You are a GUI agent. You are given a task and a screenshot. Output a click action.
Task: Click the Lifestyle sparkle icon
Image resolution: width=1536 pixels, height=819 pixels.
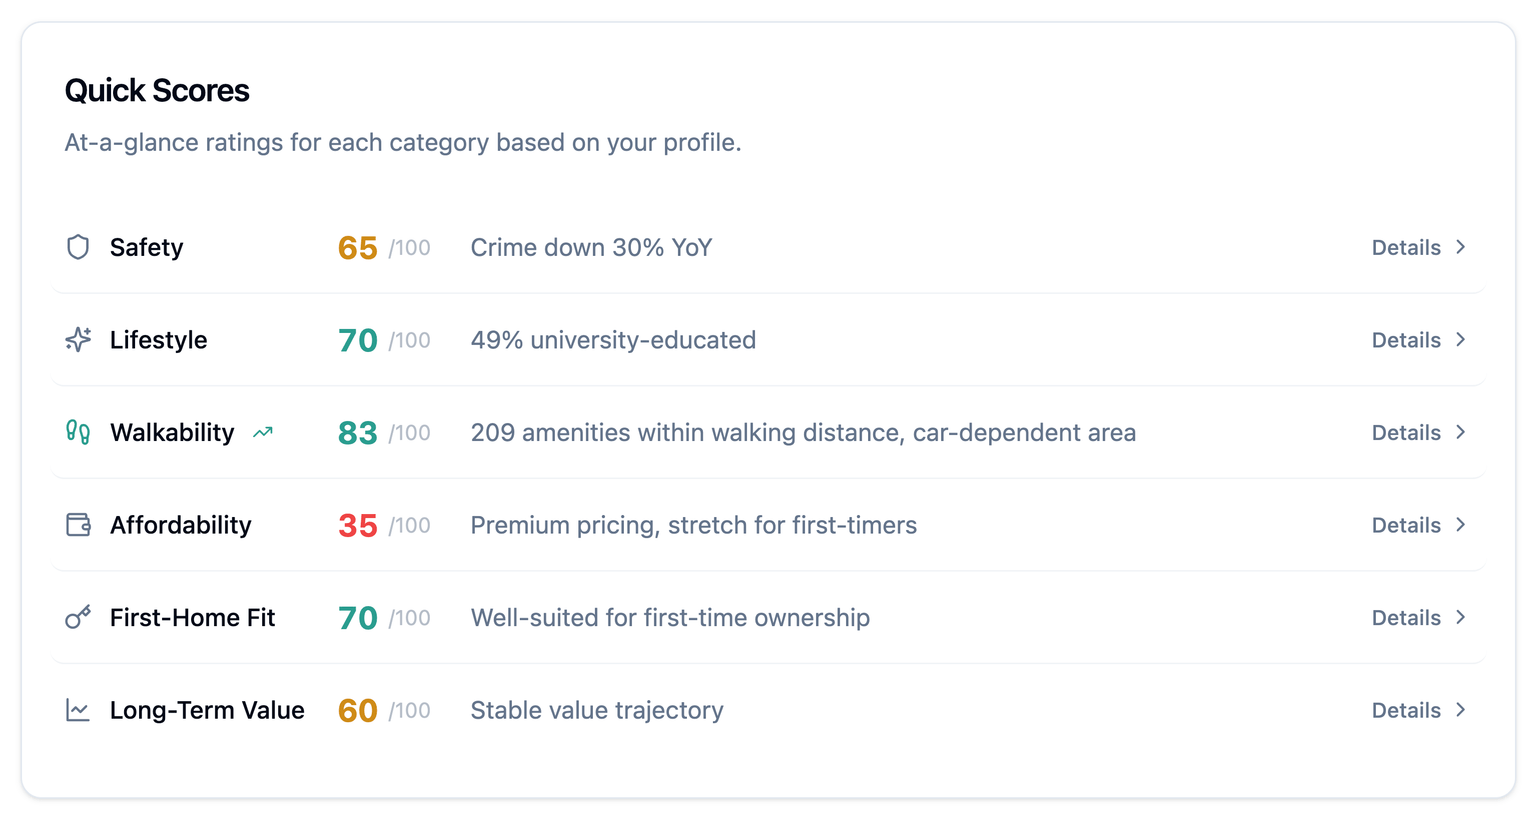[x=78, y=340]
